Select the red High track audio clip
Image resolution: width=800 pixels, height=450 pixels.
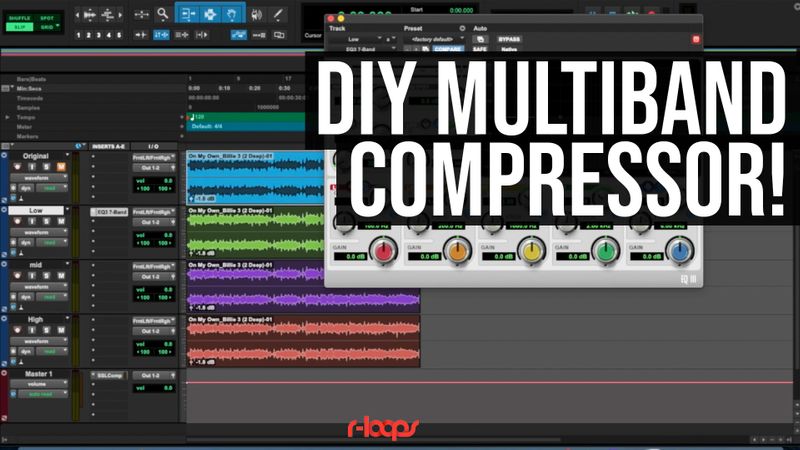click(303, 340)
